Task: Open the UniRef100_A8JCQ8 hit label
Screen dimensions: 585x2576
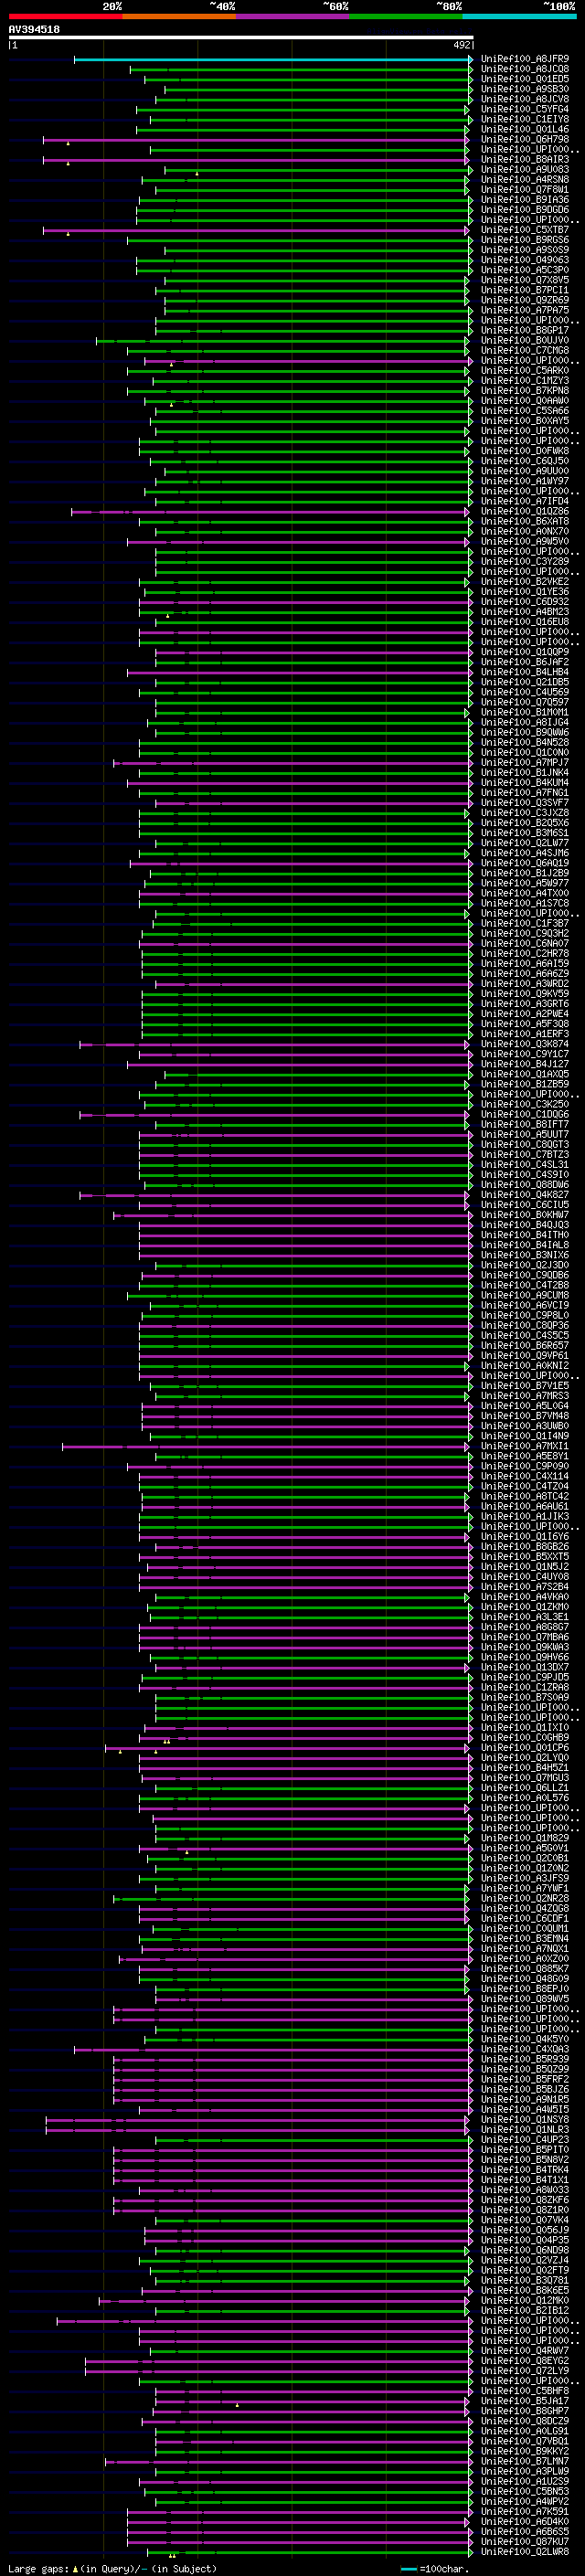Action: coord(525,69)
